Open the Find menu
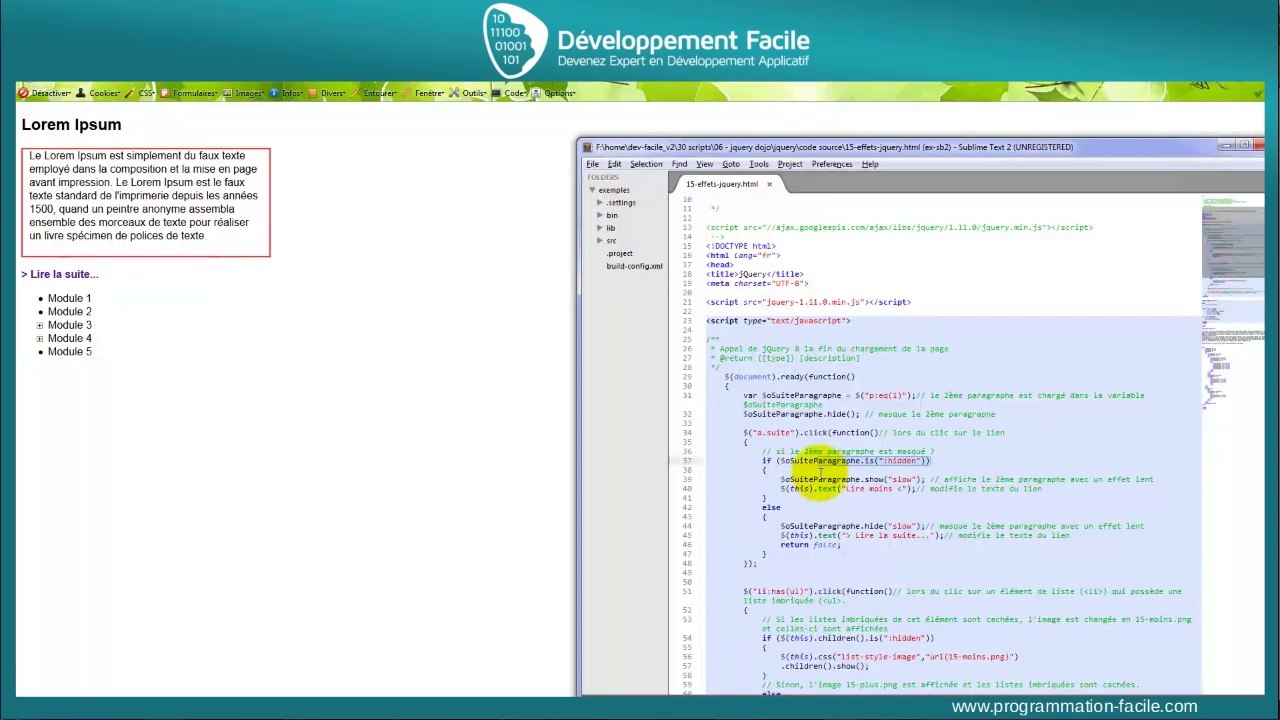The width and height of the screenshot is (1280, 720). [x=679, y=164]
